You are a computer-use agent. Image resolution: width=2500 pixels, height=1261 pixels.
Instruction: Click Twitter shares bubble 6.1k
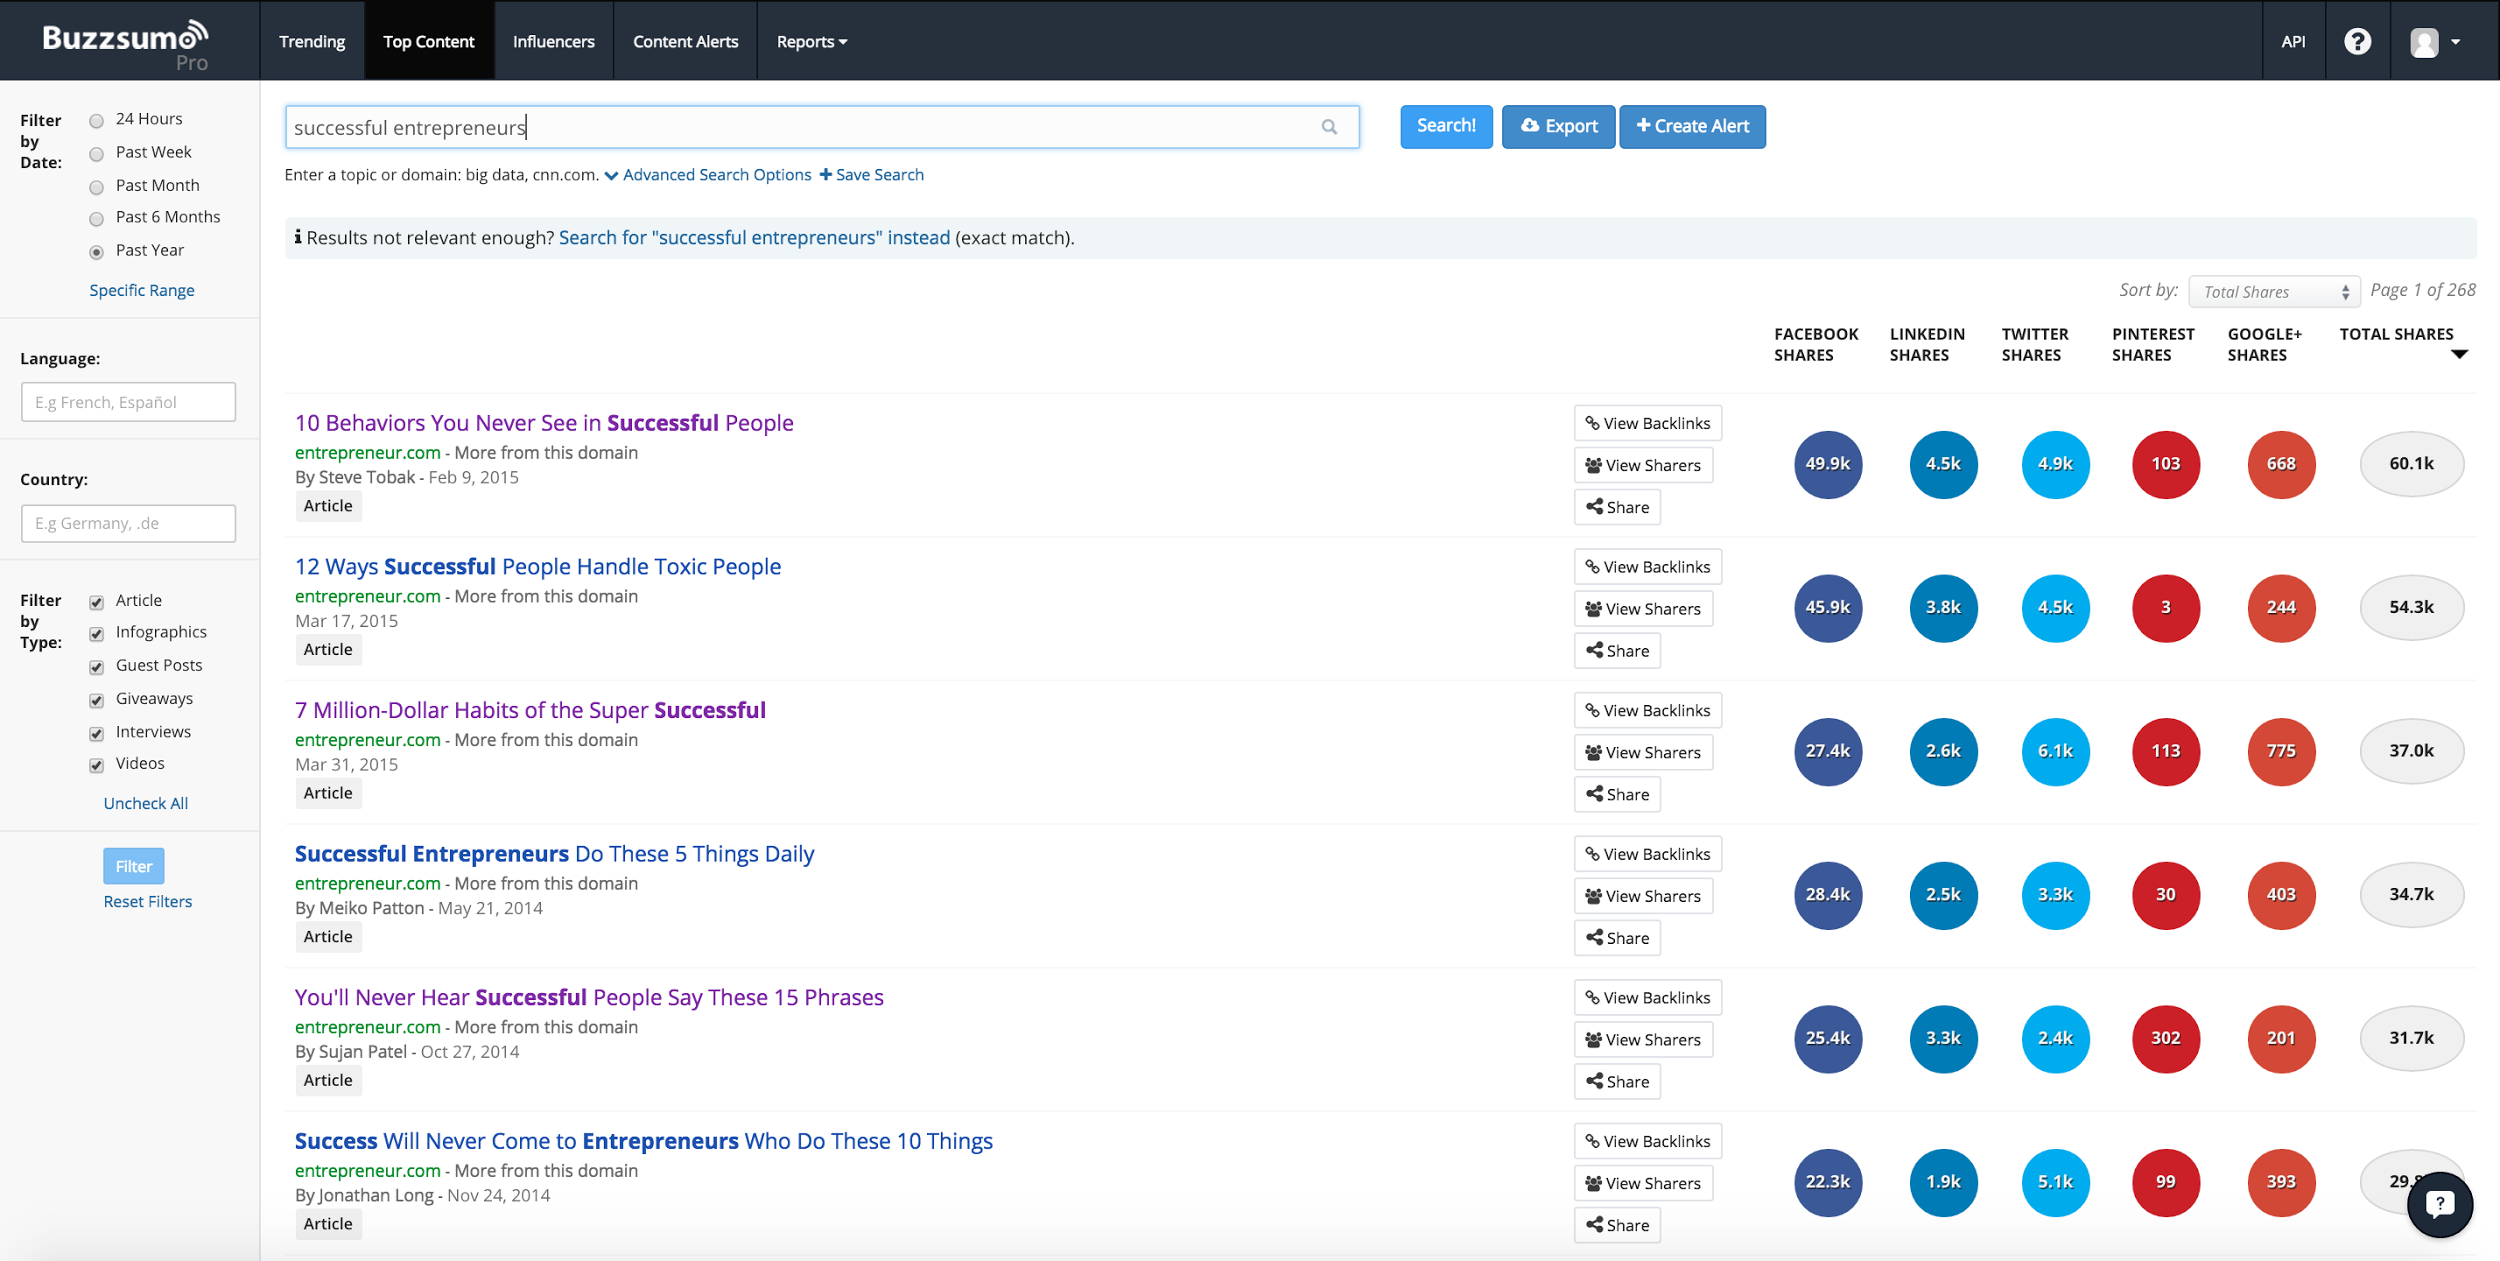click(2055, 751)
